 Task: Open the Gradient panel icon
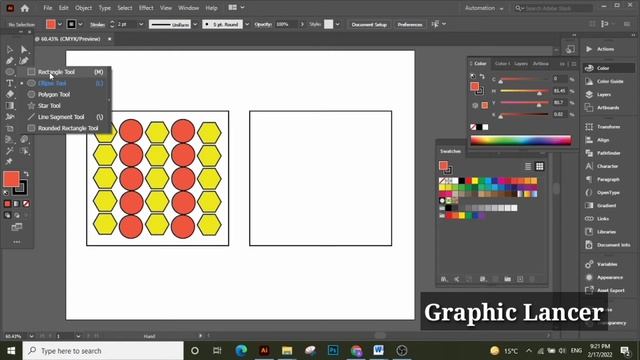click(589, 205)
